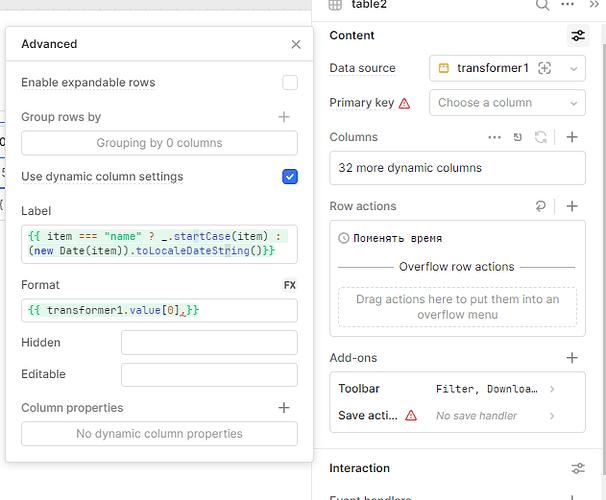Click the reset columns icon
Screen dimensions: 606x500
point(518,137)
